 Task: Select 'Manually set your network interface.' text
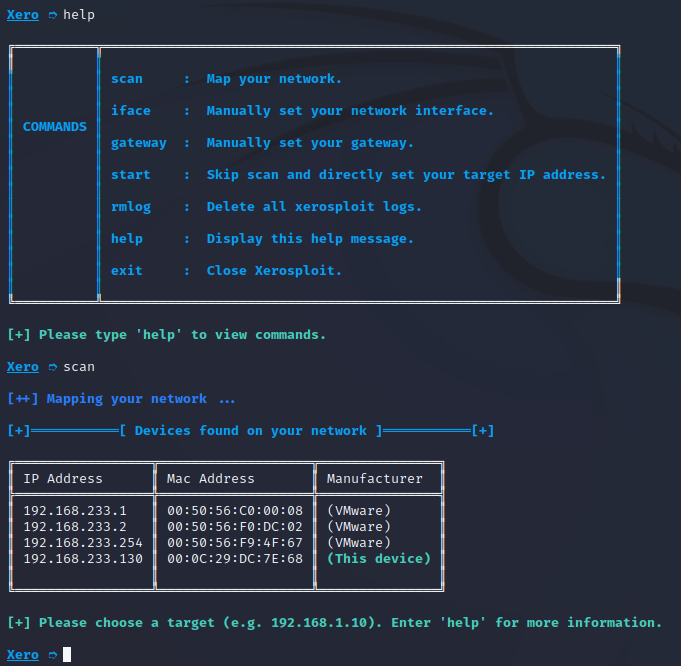350,111
